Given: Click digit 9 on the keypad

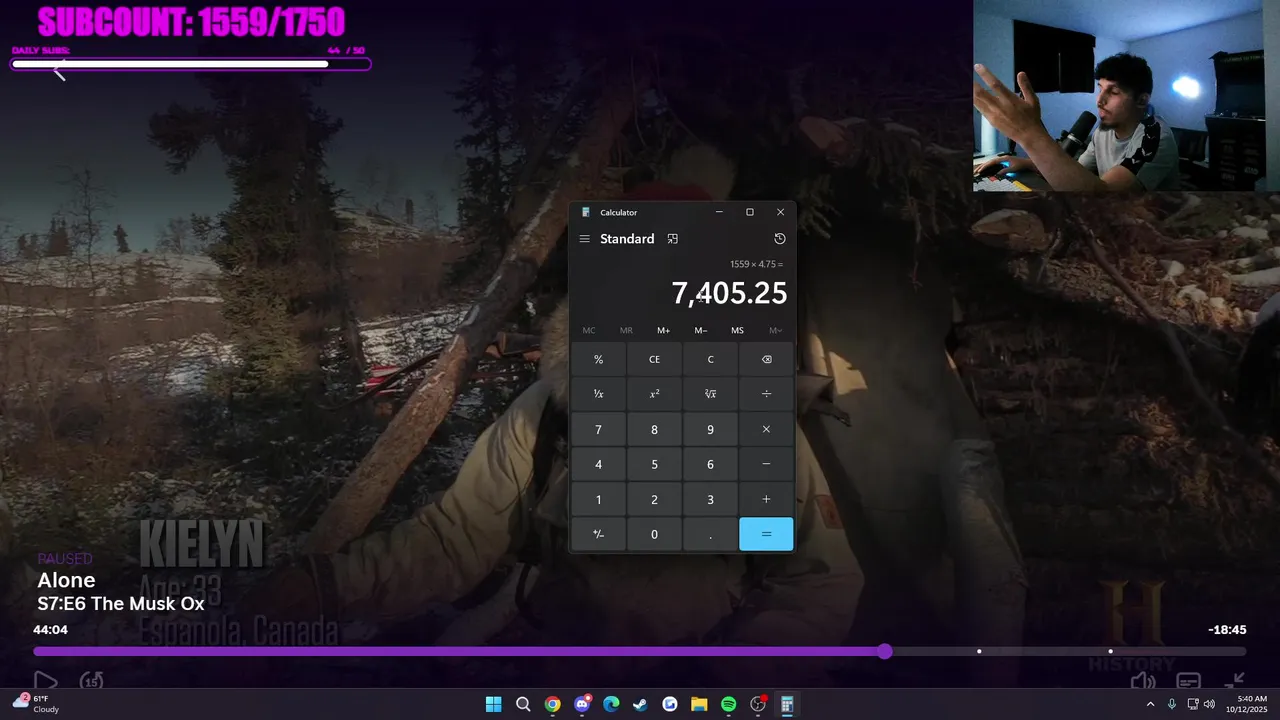Looking at the screenshot, I should [x=710, y=429].
